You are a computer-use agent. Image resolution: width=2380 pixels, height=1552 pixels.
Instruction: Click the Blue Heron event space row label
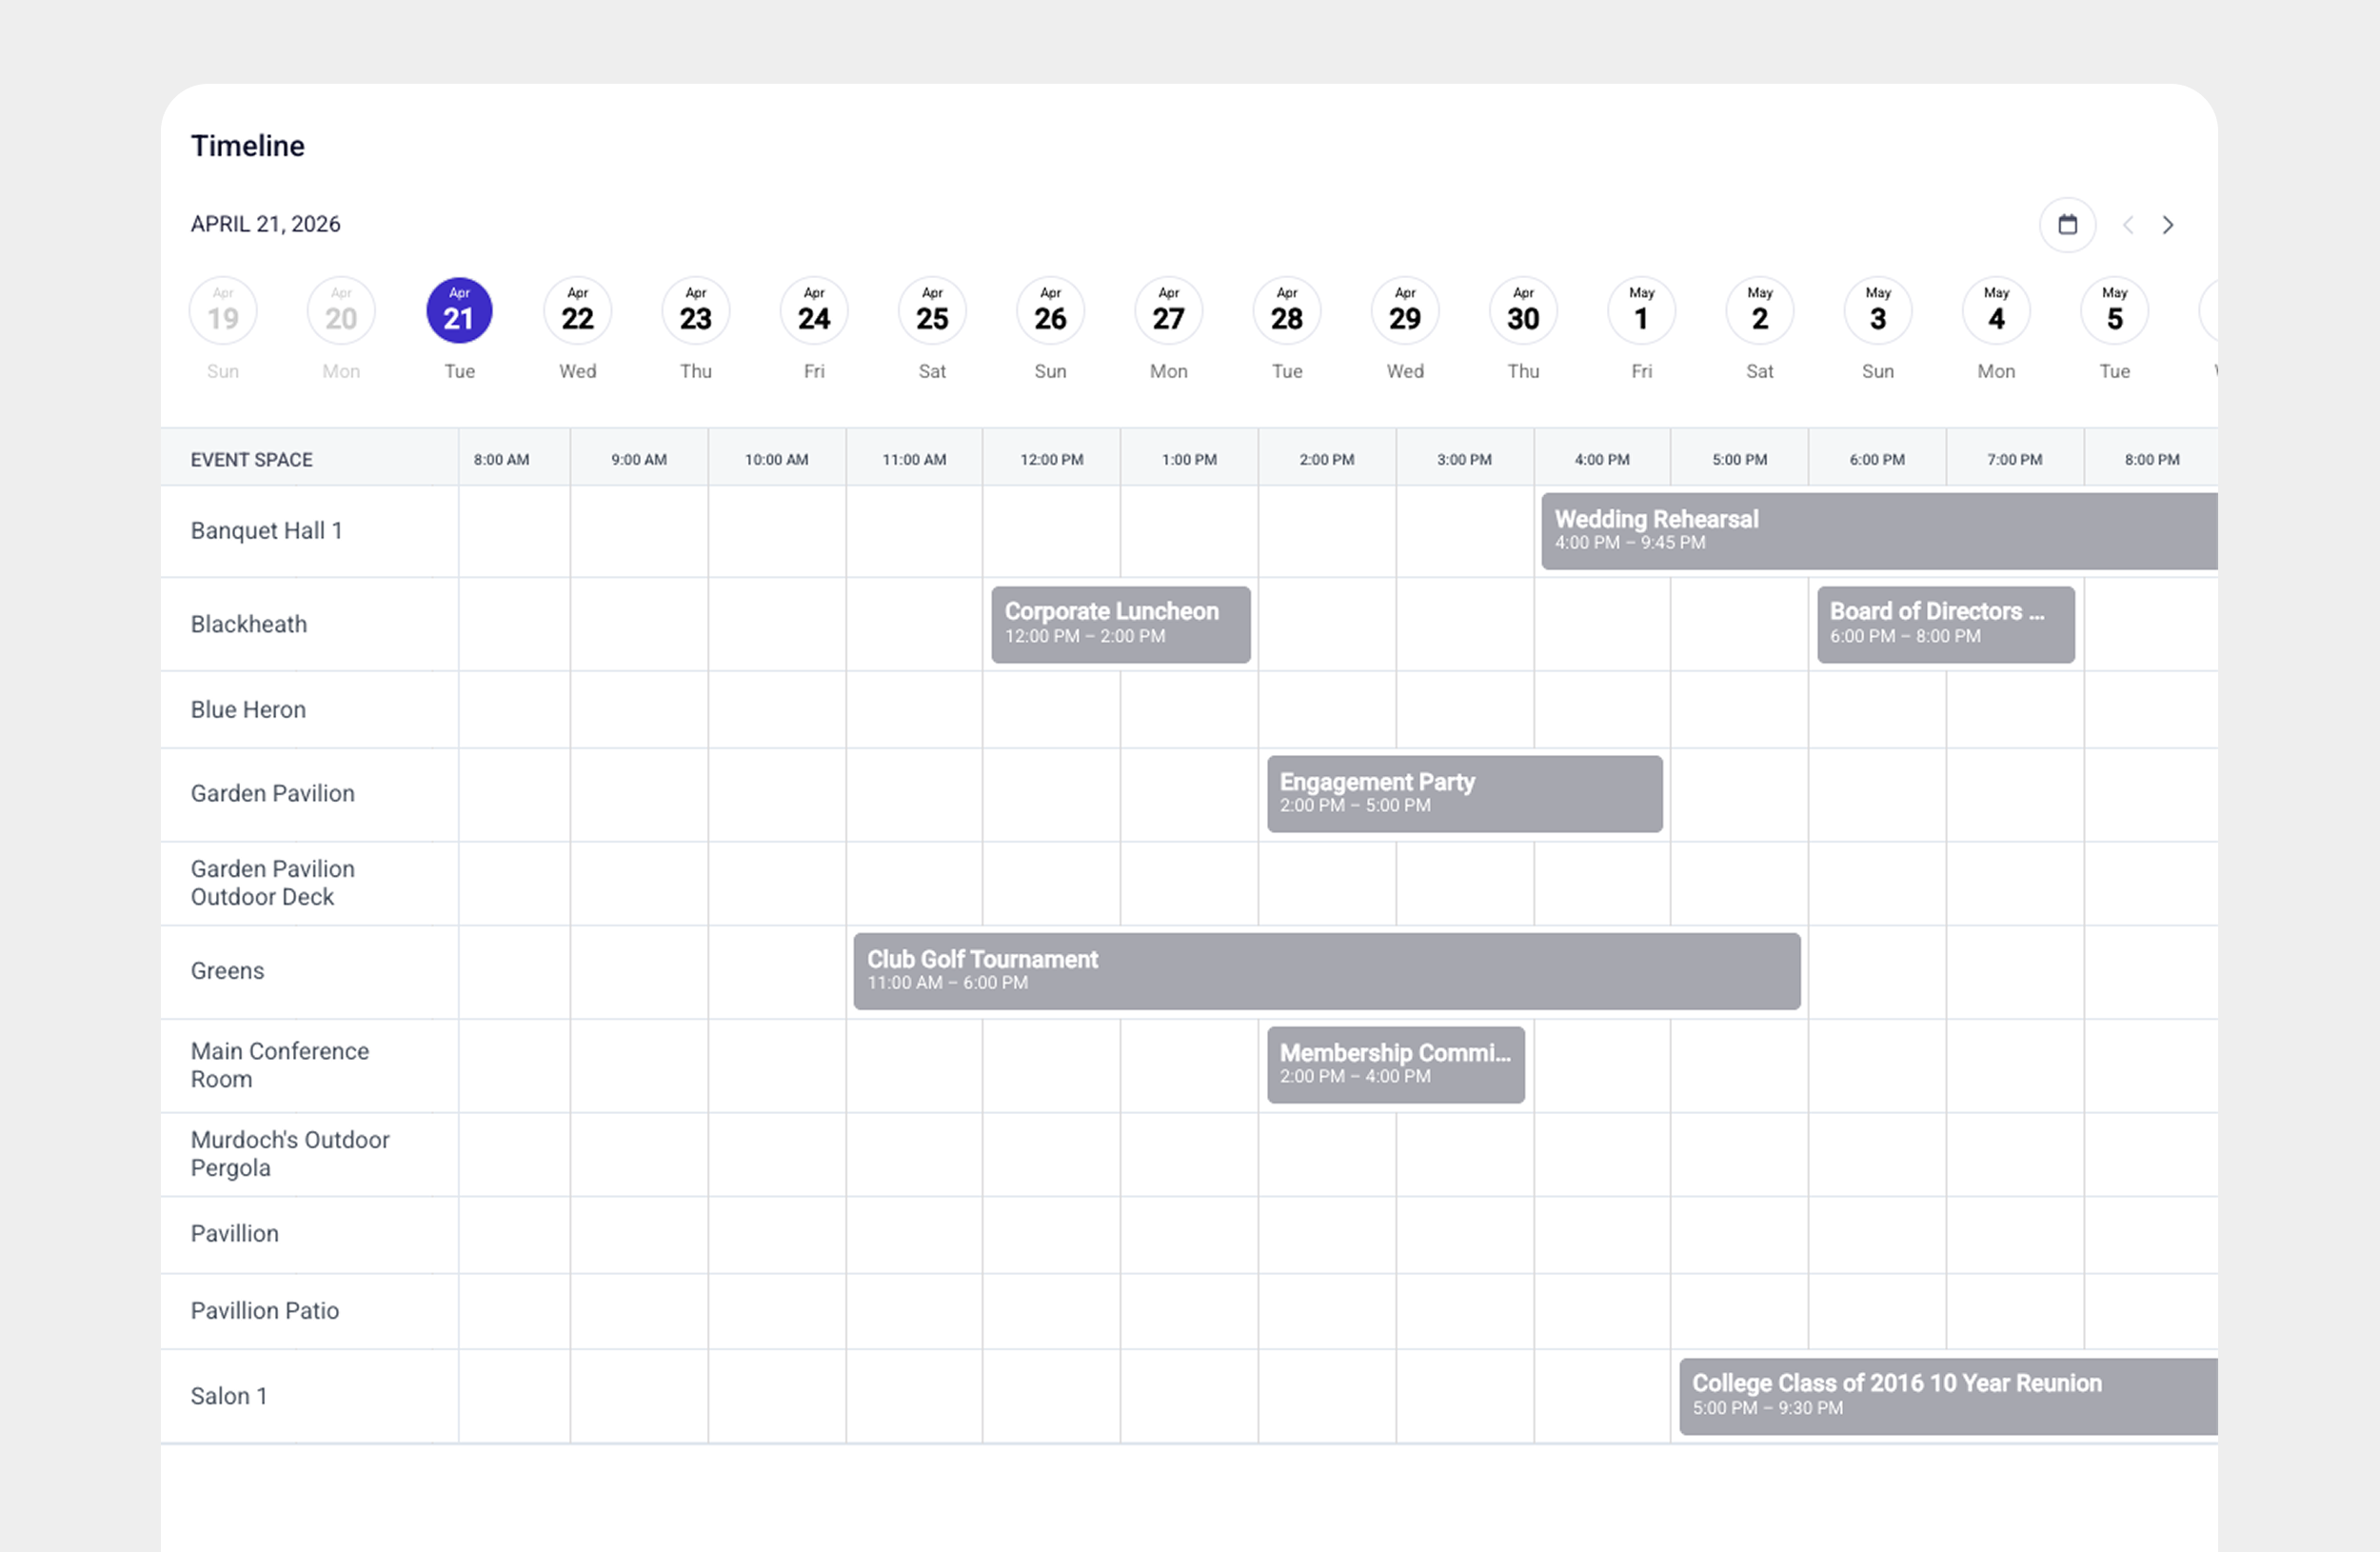(248, 710)
